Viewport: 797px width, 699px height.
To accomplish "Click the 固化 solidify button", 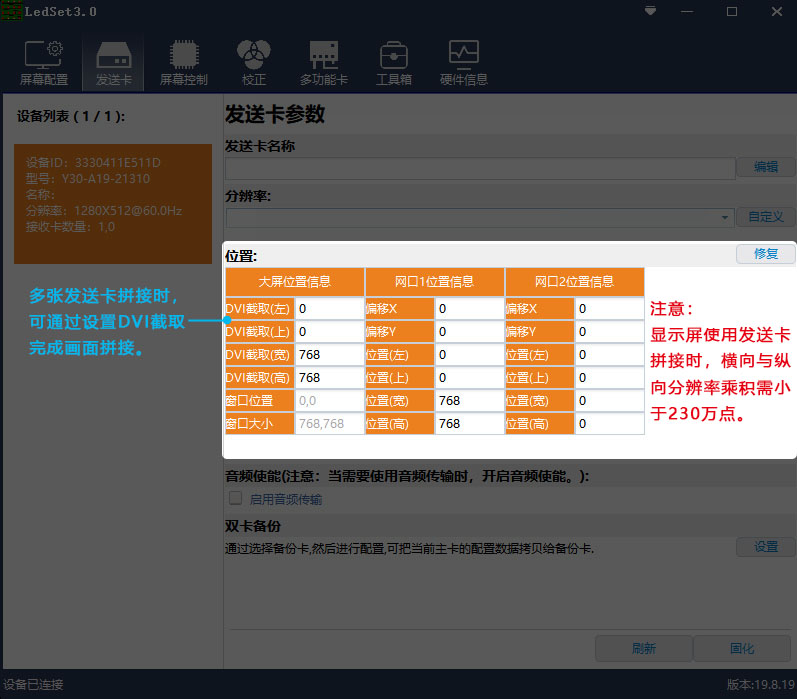I will 742,648.
